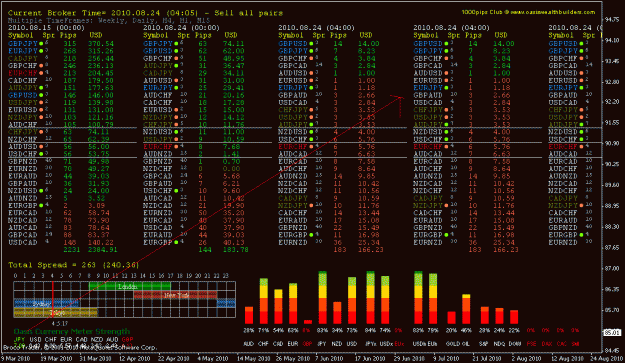Click the DOW 22% strength bar

coord(514,317)
